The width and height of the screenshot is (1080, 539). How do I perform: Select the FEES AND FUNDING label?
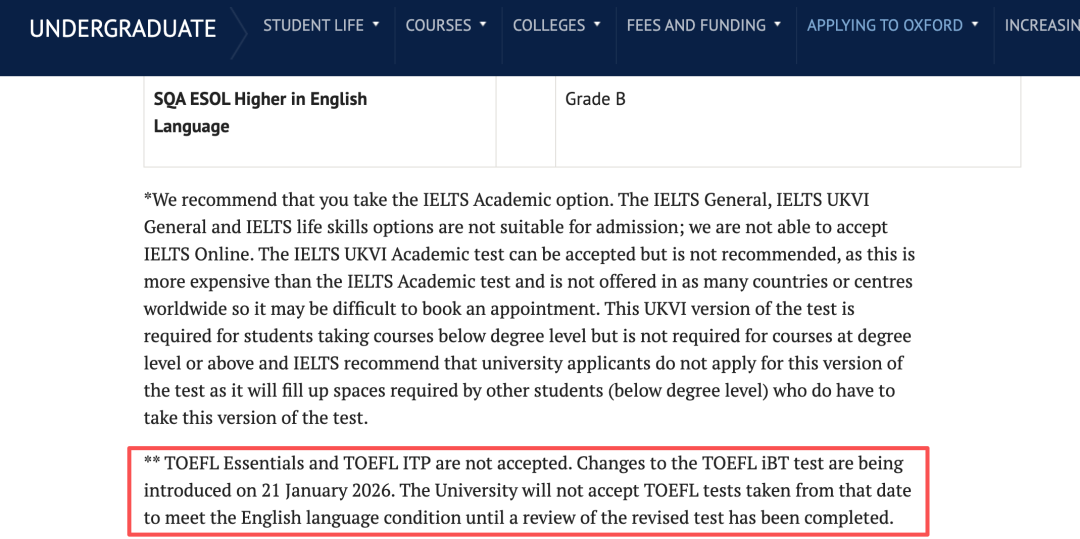(x=696, y=25)
